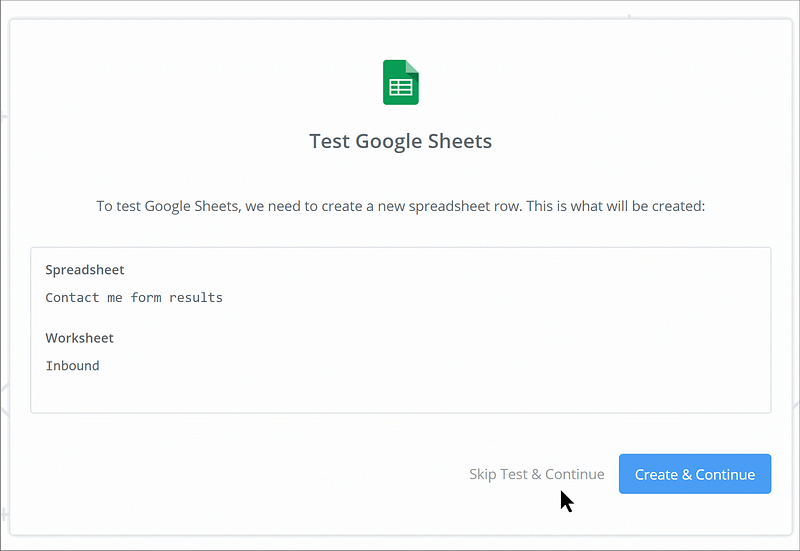
Task: Click the instruction text about creating a row
Action: pyautogui.click(x=400, y=206)
